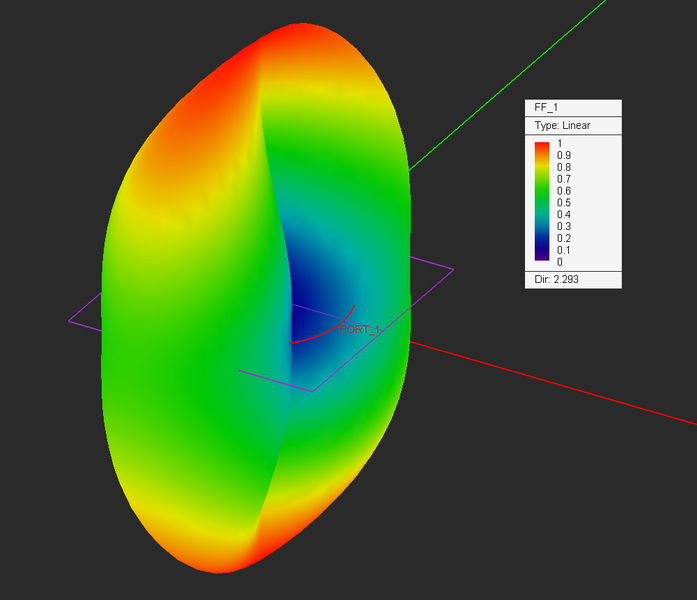Click the legend value 0.5 label

(x=563, y=203)
